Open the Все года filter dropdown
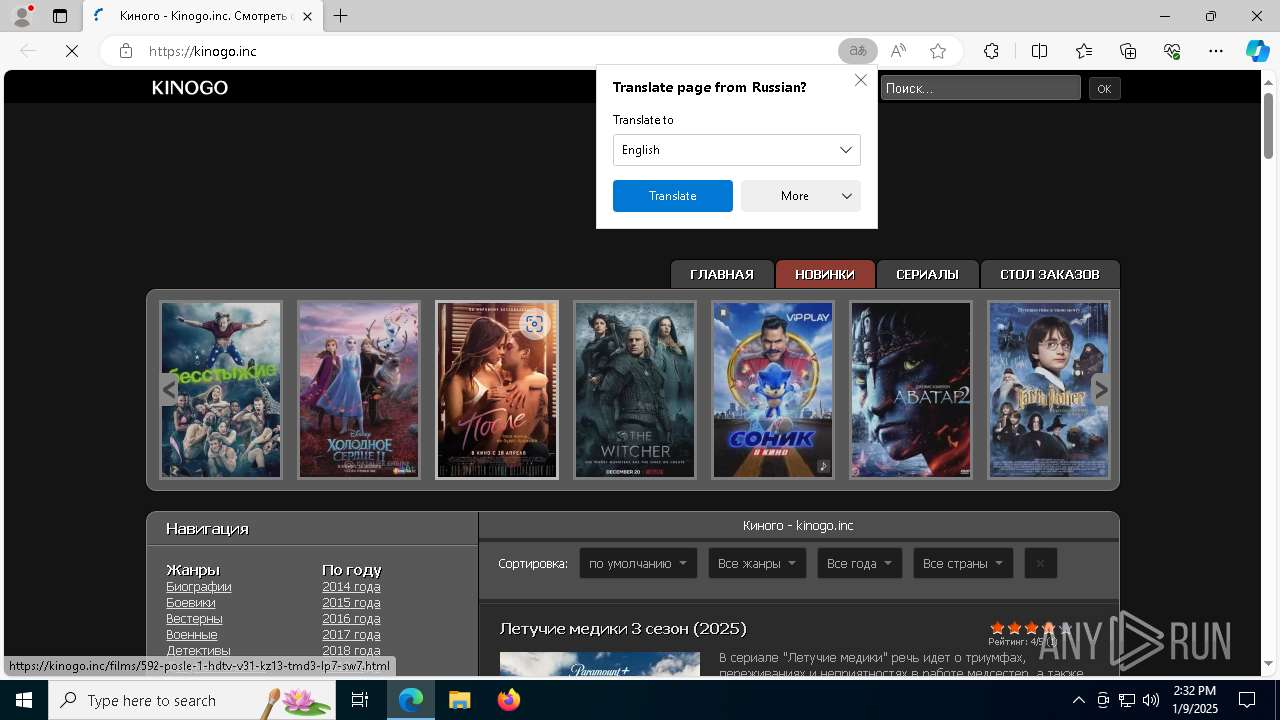Image resolution: width=1280 pixels, height=720 pixels. pyautogui.click(x=860, y=563)
